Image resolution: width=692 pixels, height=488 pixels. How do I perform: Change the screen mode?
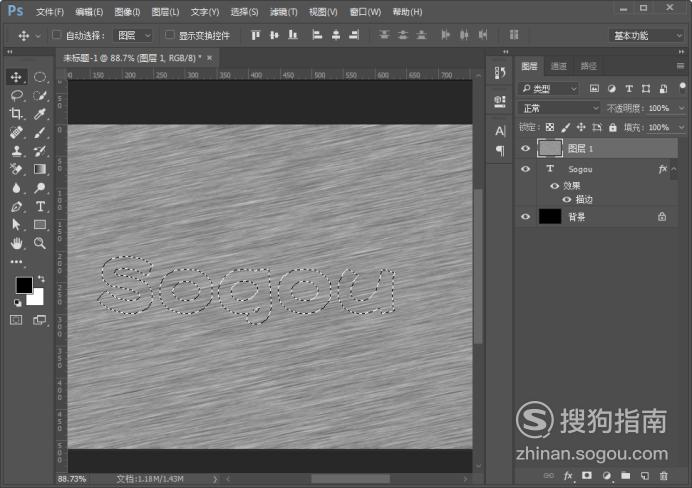click(x=40, y=320)
